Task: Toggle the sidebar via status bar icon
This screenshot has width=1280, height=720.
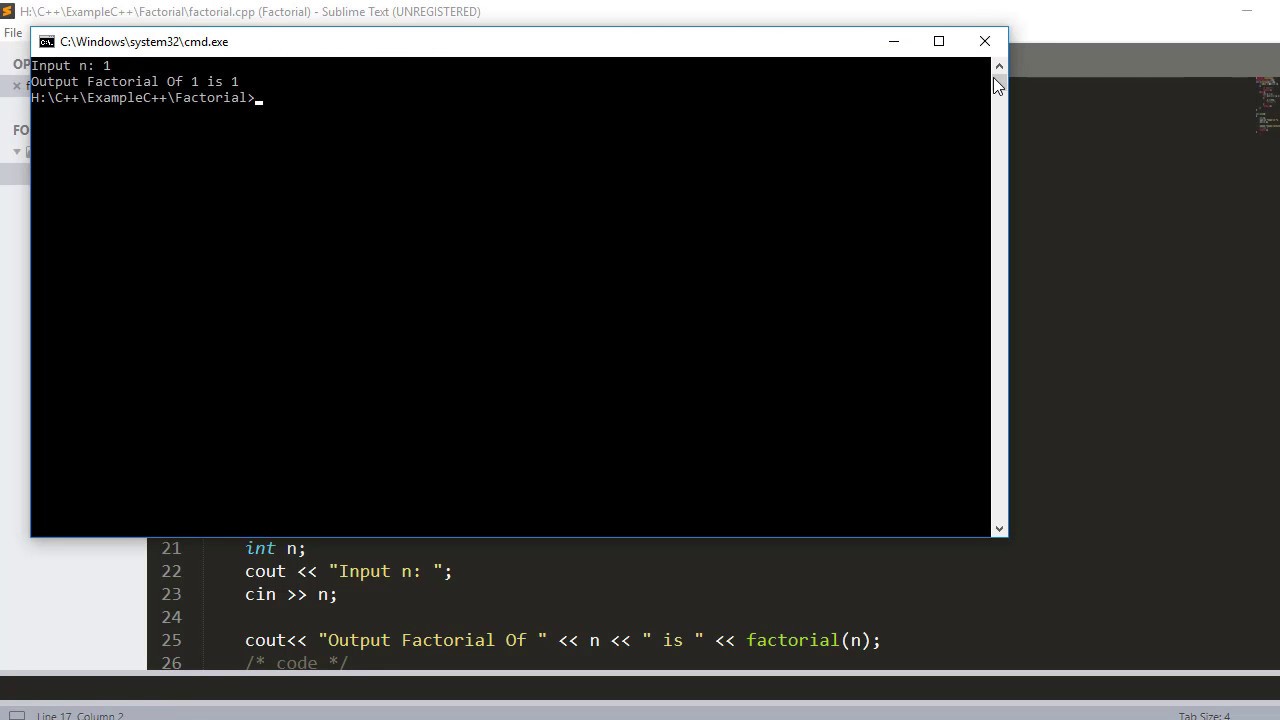Action: [x=17, y=715]
